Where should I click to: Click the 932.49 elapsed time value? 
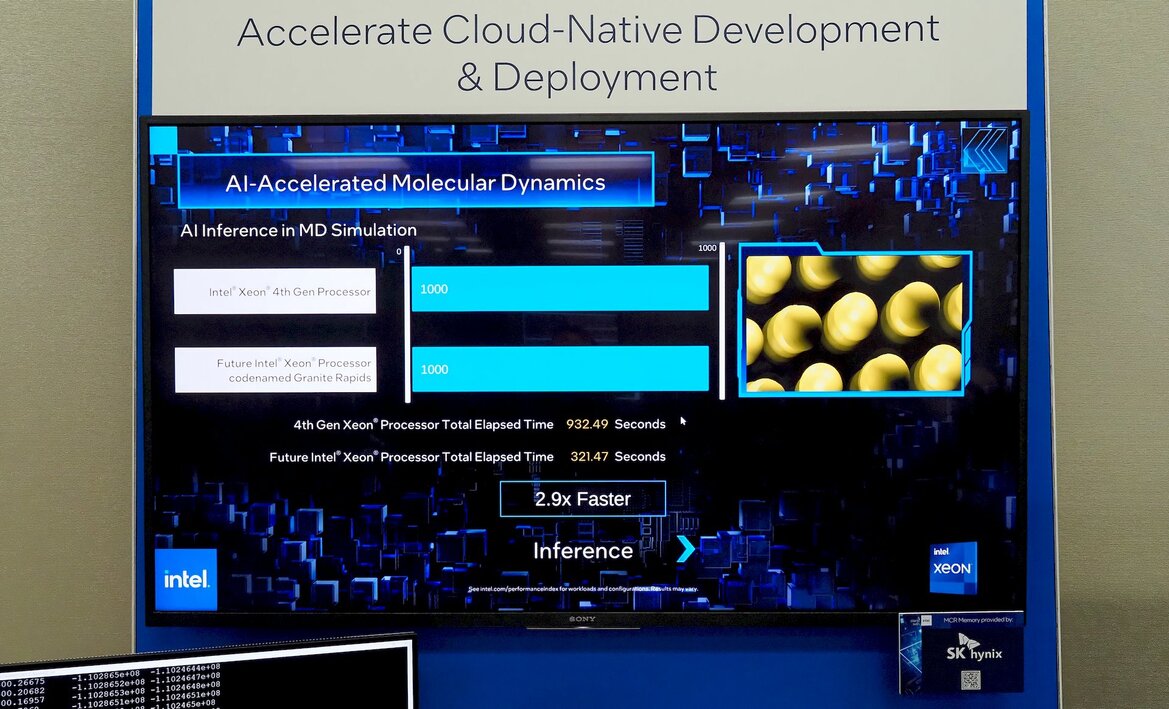[x=587, y=424]
